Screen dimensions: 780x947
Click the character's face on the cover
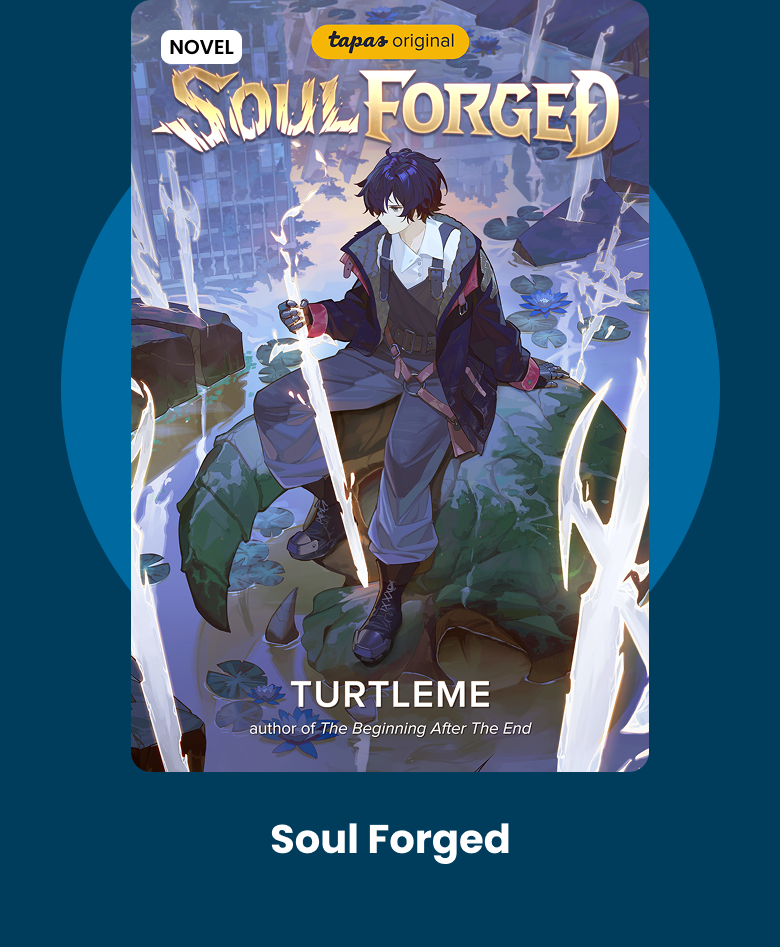tap(396, 216)
